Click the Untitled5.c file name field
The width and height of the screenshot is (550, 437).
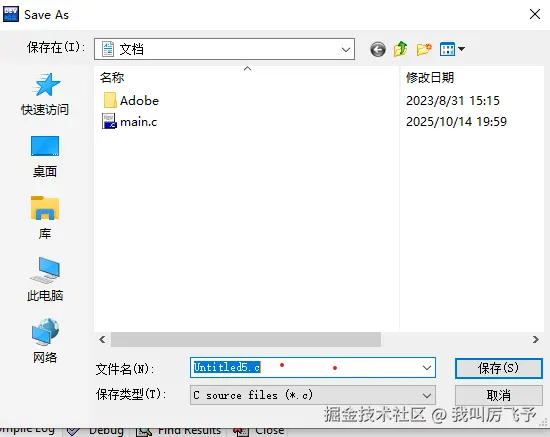[313, 368]
